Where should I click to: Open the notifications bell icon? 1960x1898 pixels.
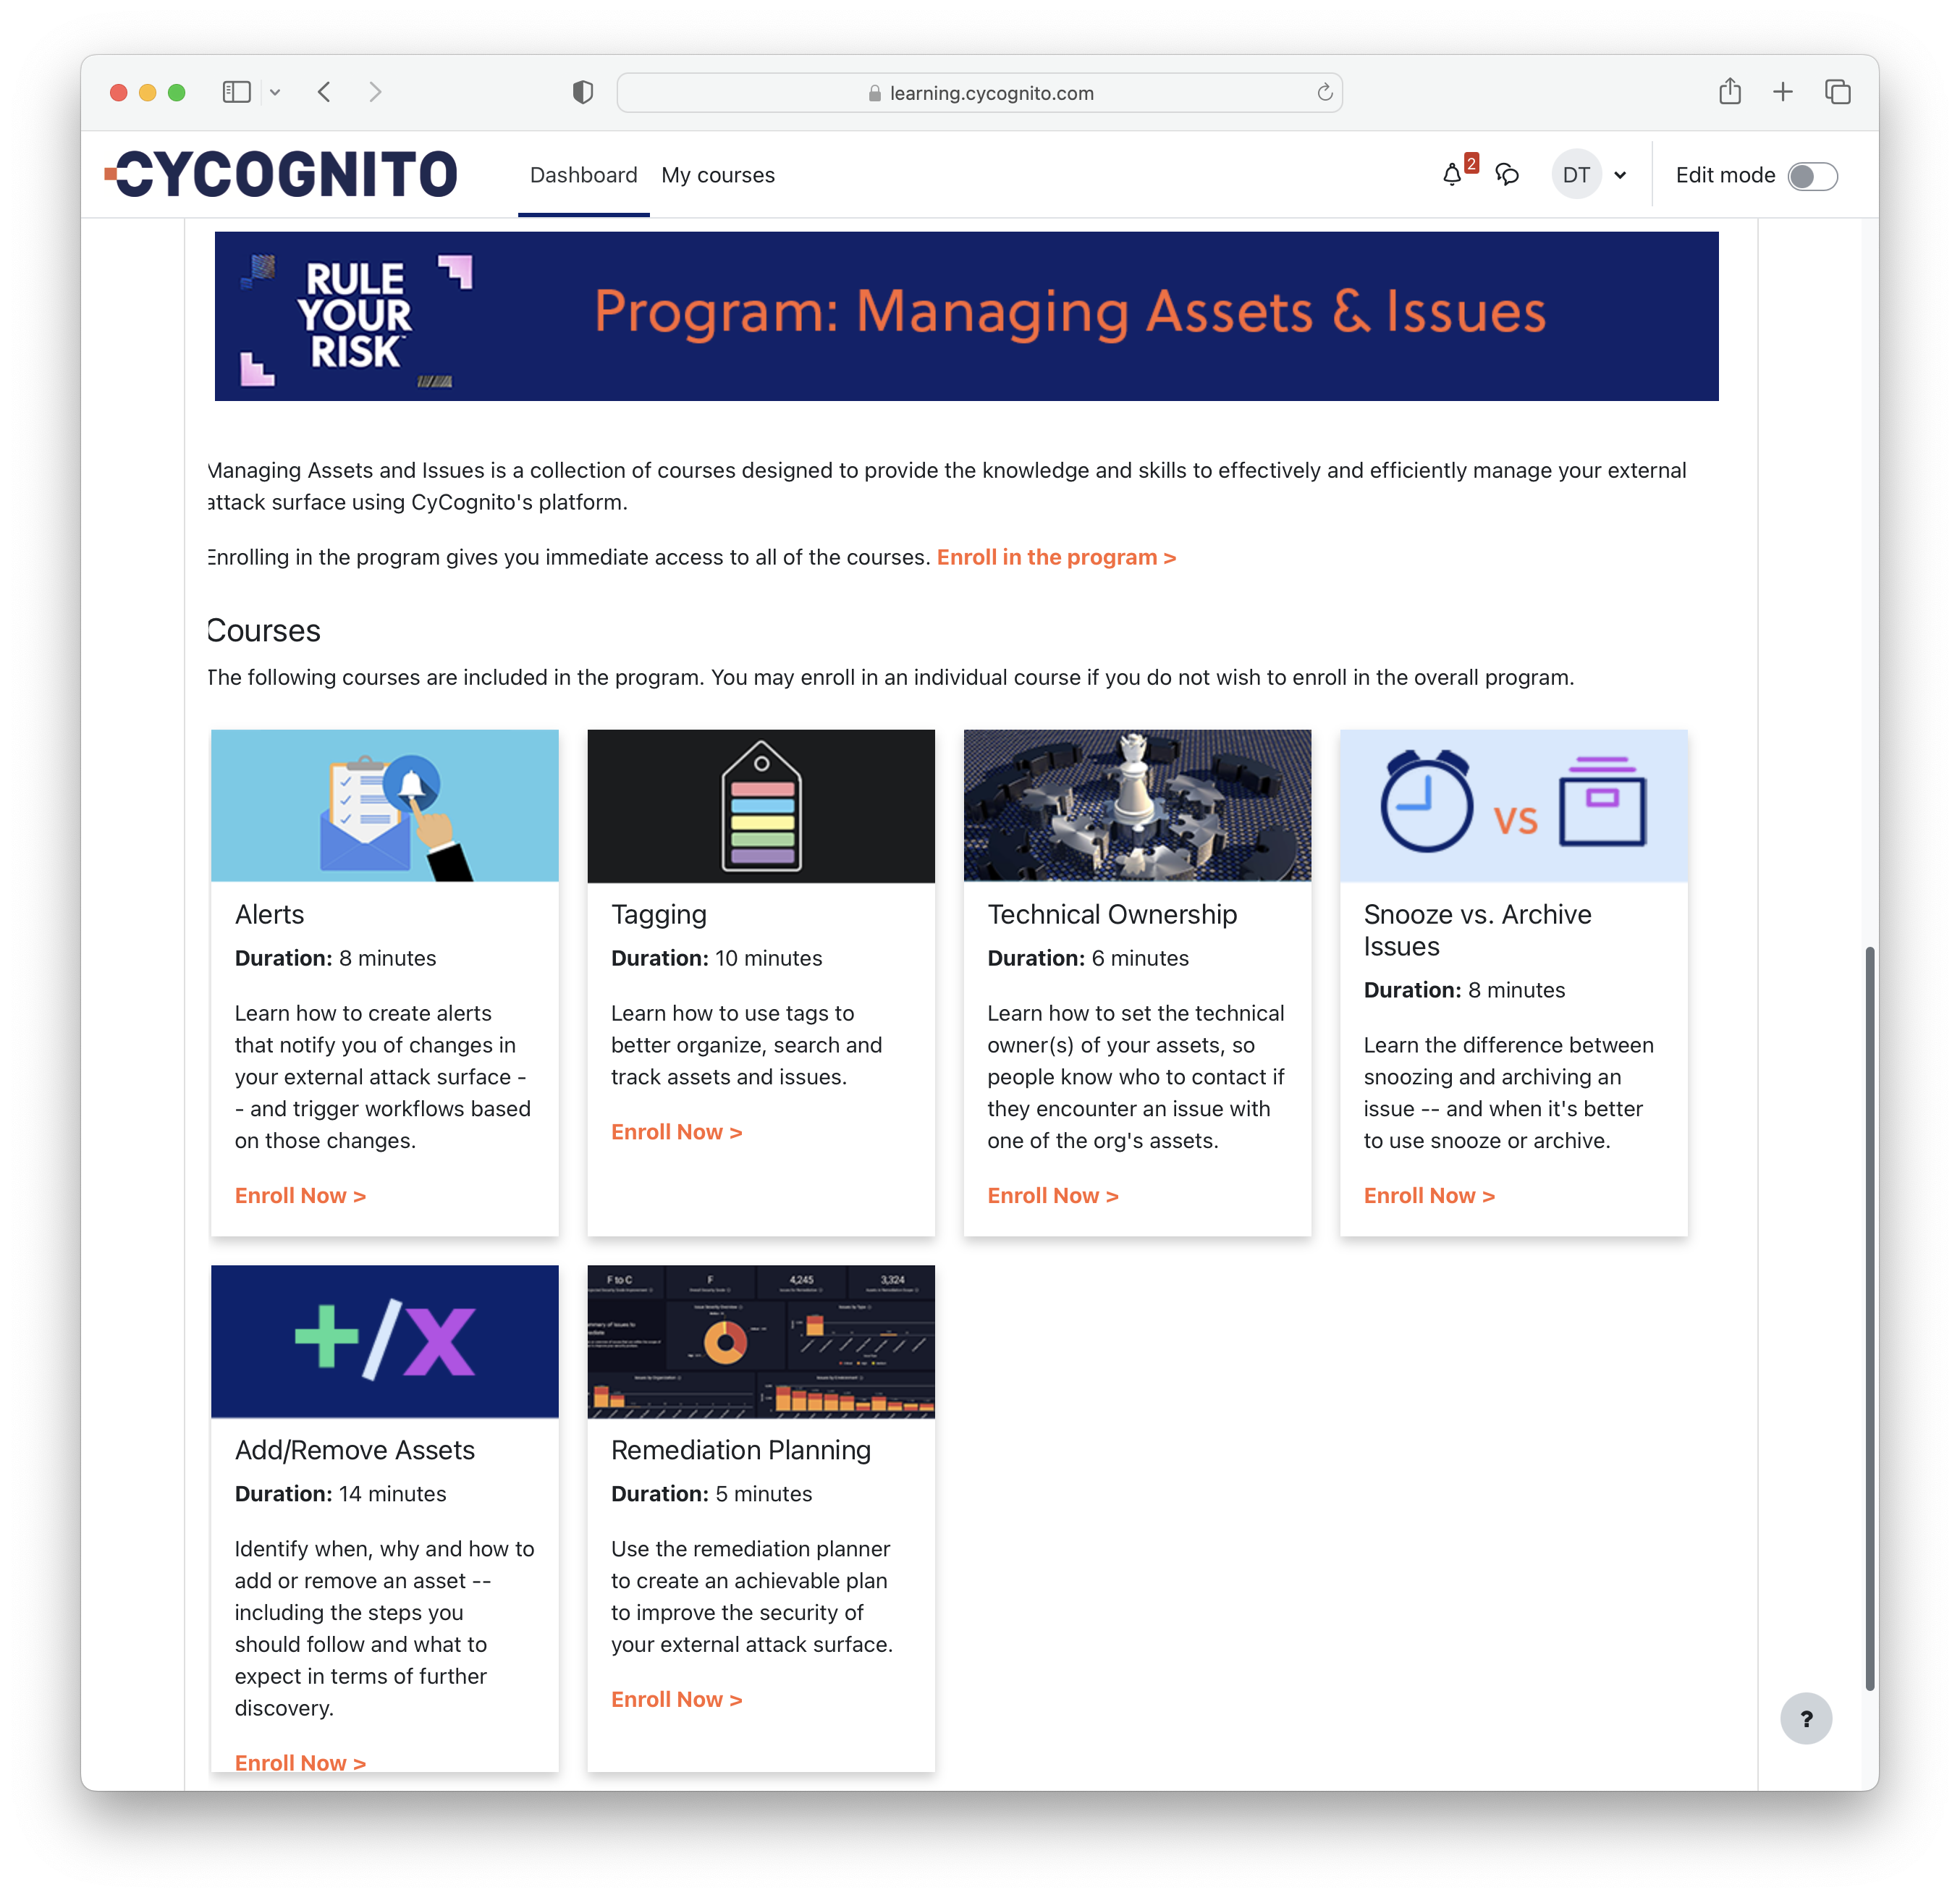click(1452, 175)
